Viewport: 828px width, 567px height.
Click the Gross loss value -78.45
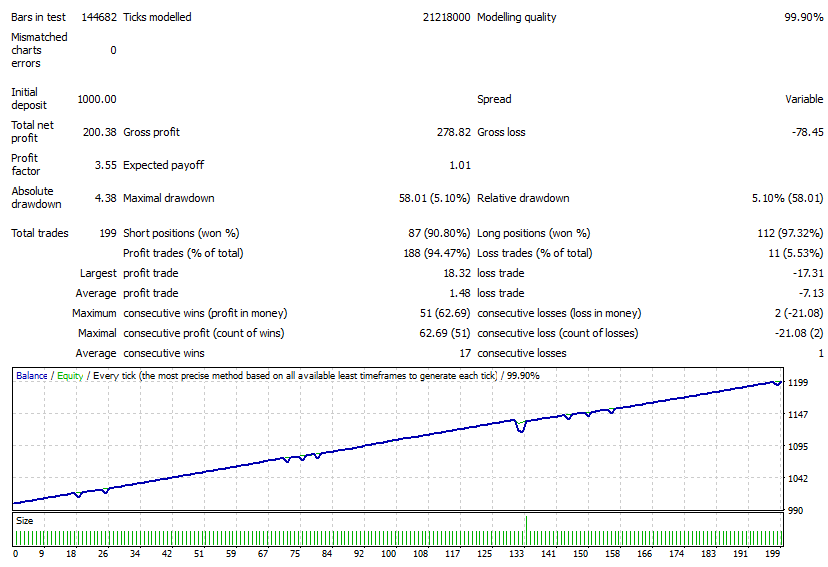point(807,132)
